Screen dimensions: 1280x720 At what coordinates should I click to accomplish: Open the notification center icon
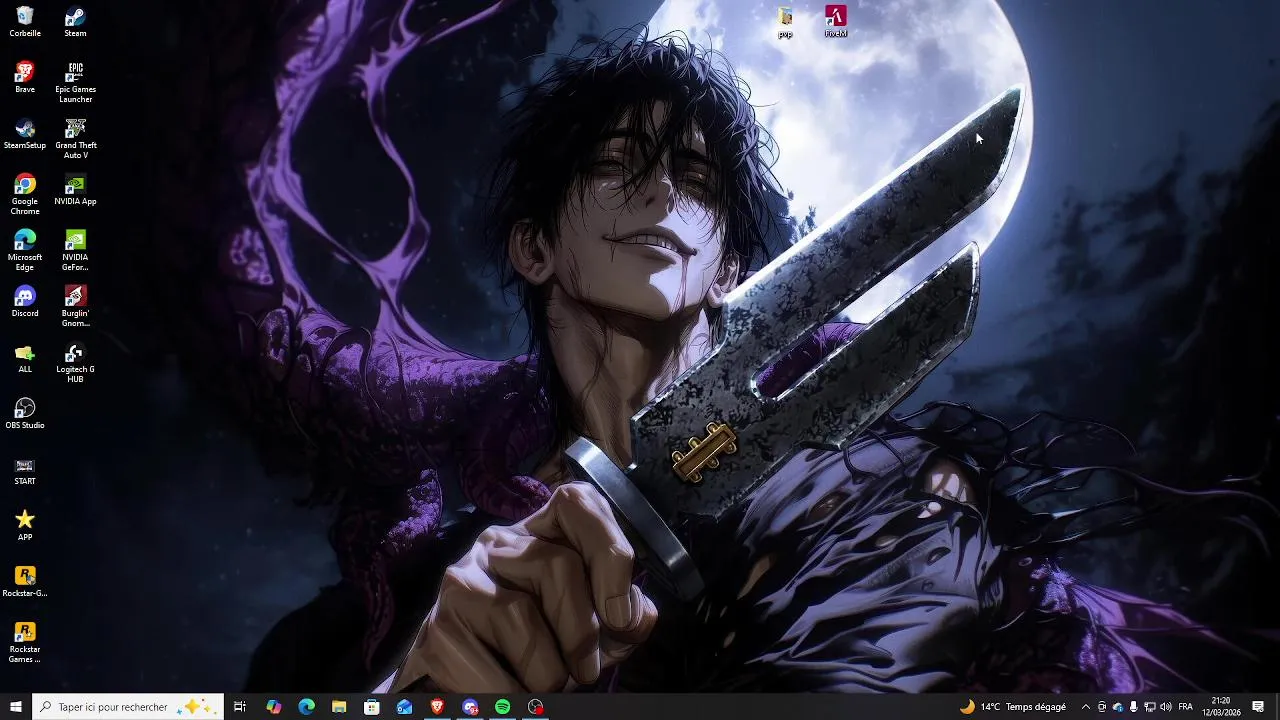click(x=1259, y=707)
